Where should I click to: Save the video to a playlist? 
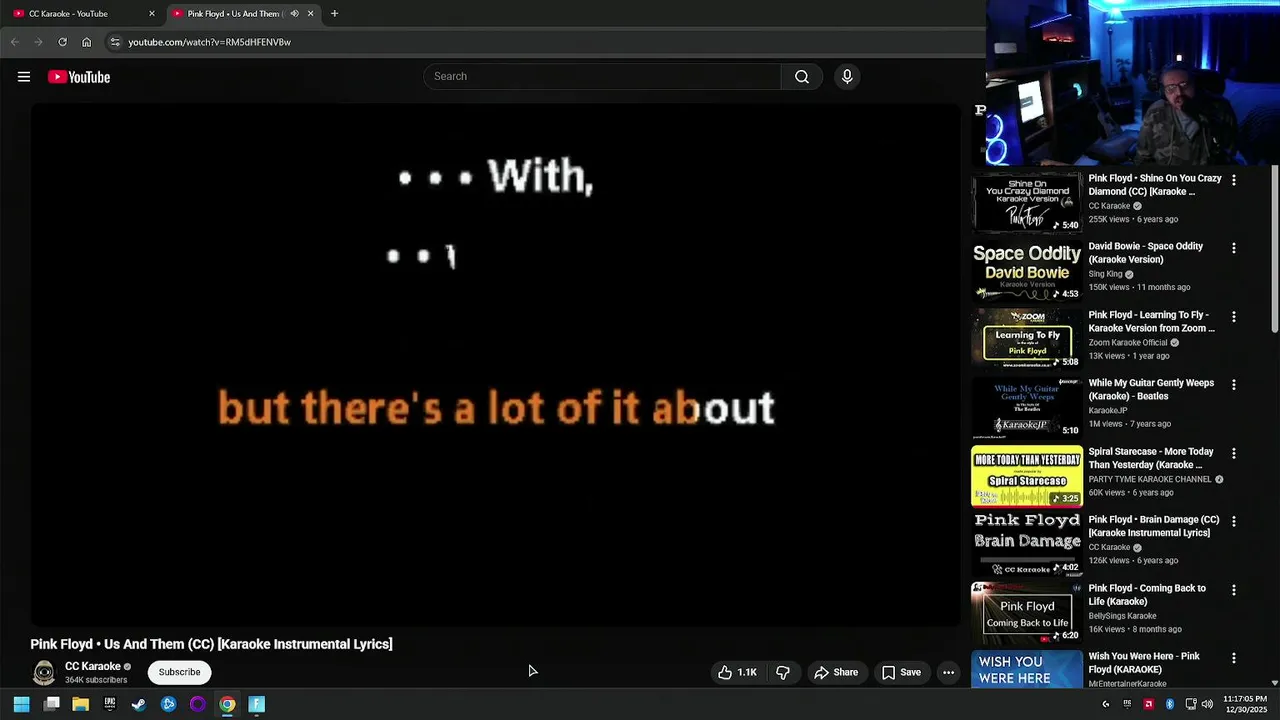[x=901, y=673]
